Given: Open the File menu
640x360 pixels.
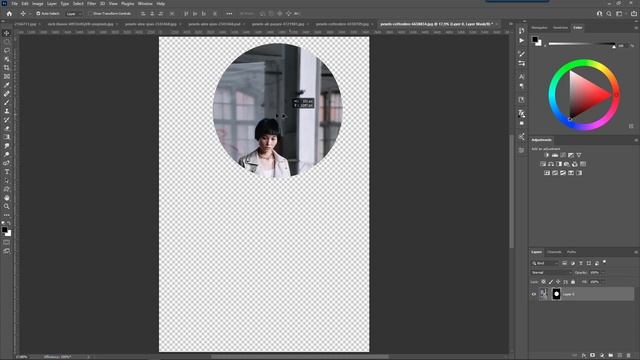Looking at the screenshot, I should pos(15,4).
